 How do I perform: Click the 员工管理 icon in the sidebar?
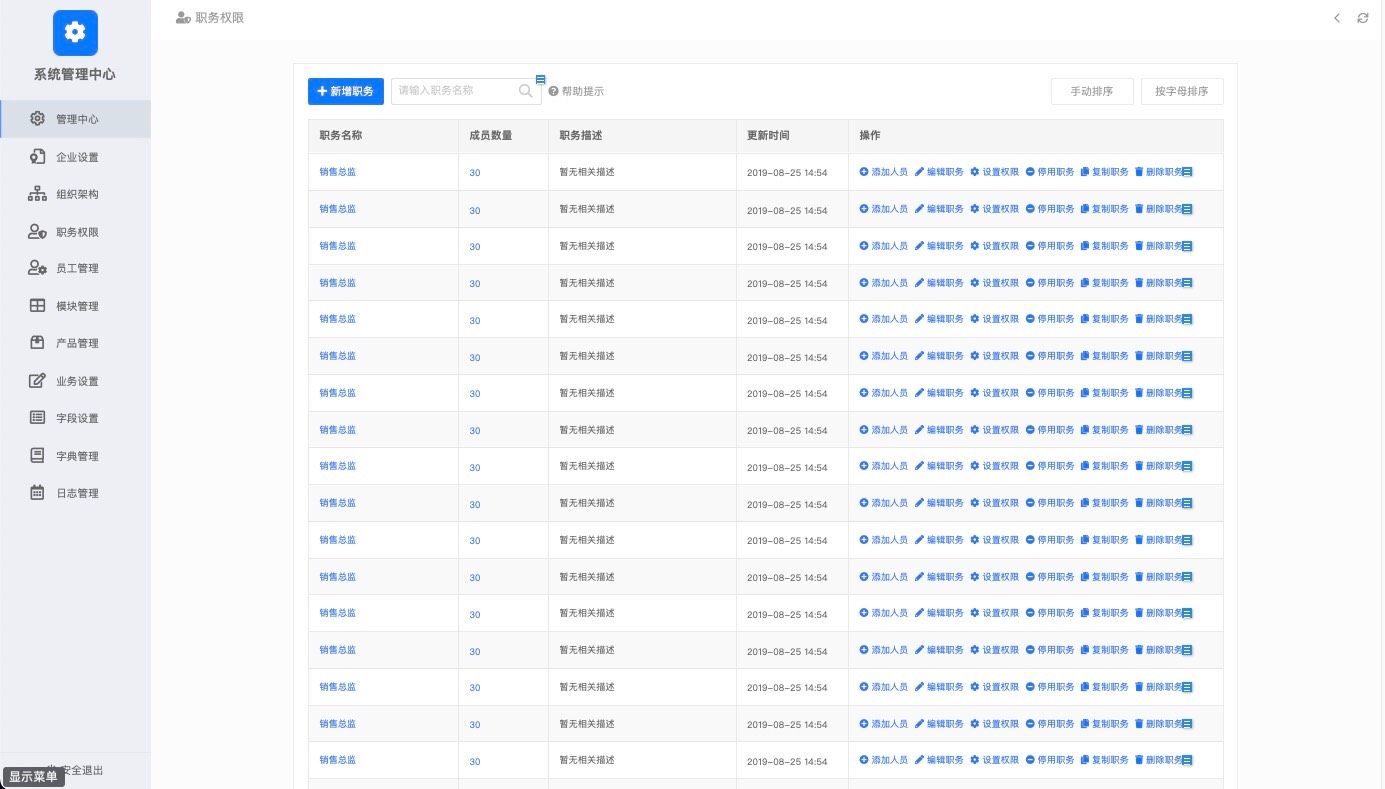tap(37, 268)
